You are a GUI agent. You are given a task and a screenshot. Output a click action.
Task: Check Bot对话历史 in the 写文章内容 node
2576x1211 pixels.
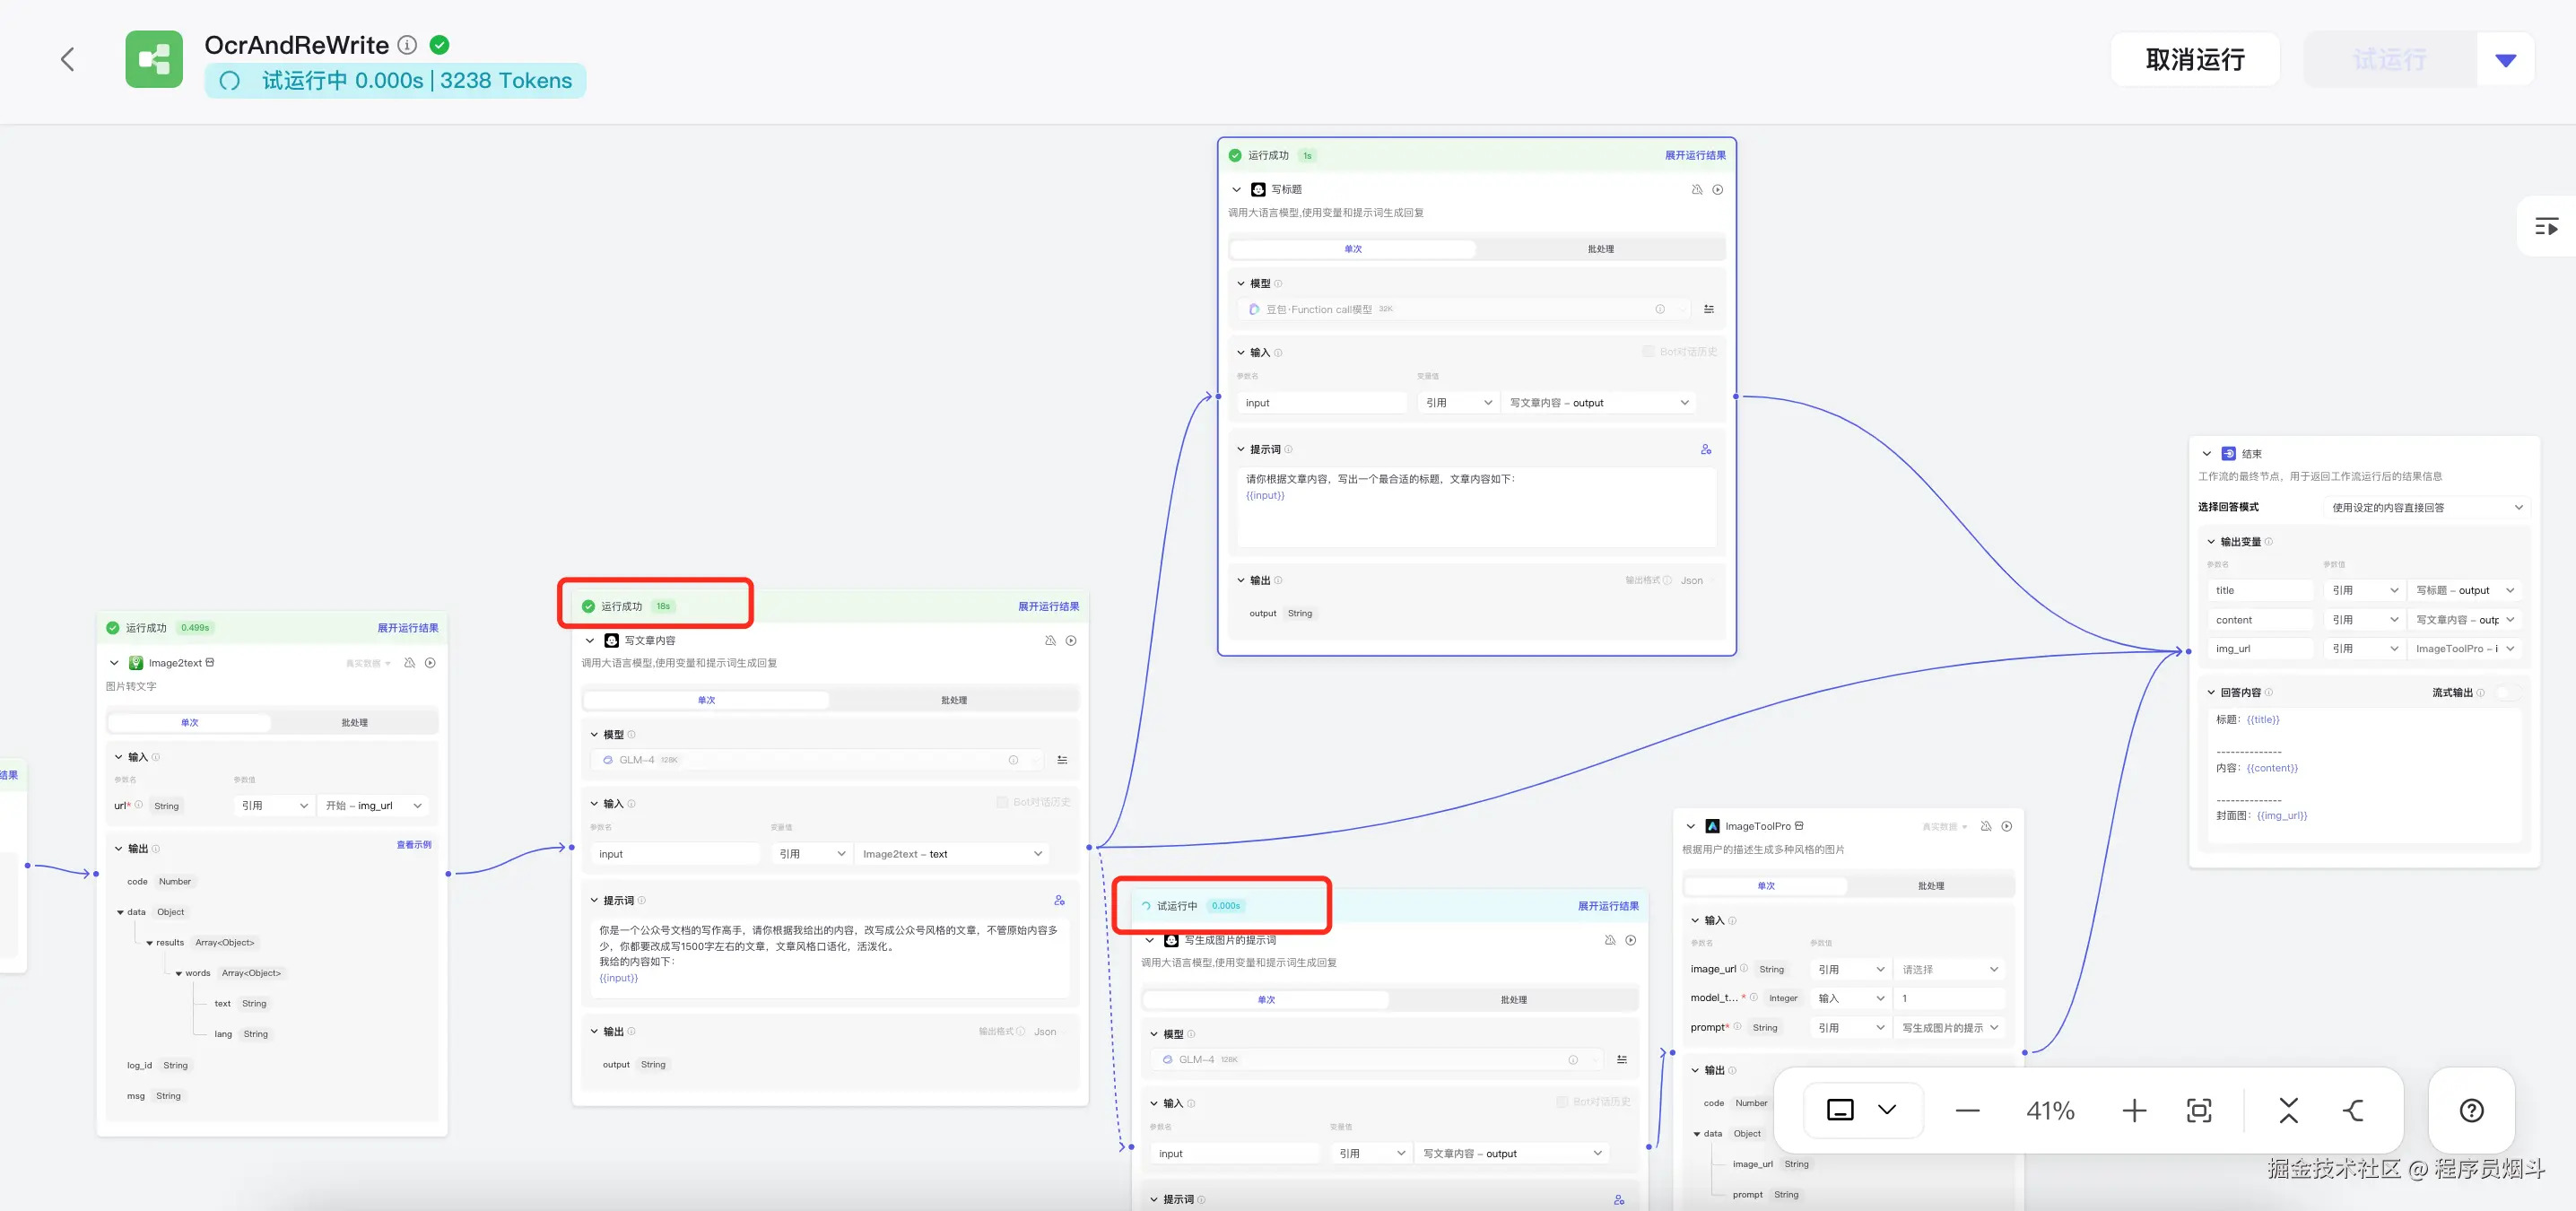pos(1002,802)
